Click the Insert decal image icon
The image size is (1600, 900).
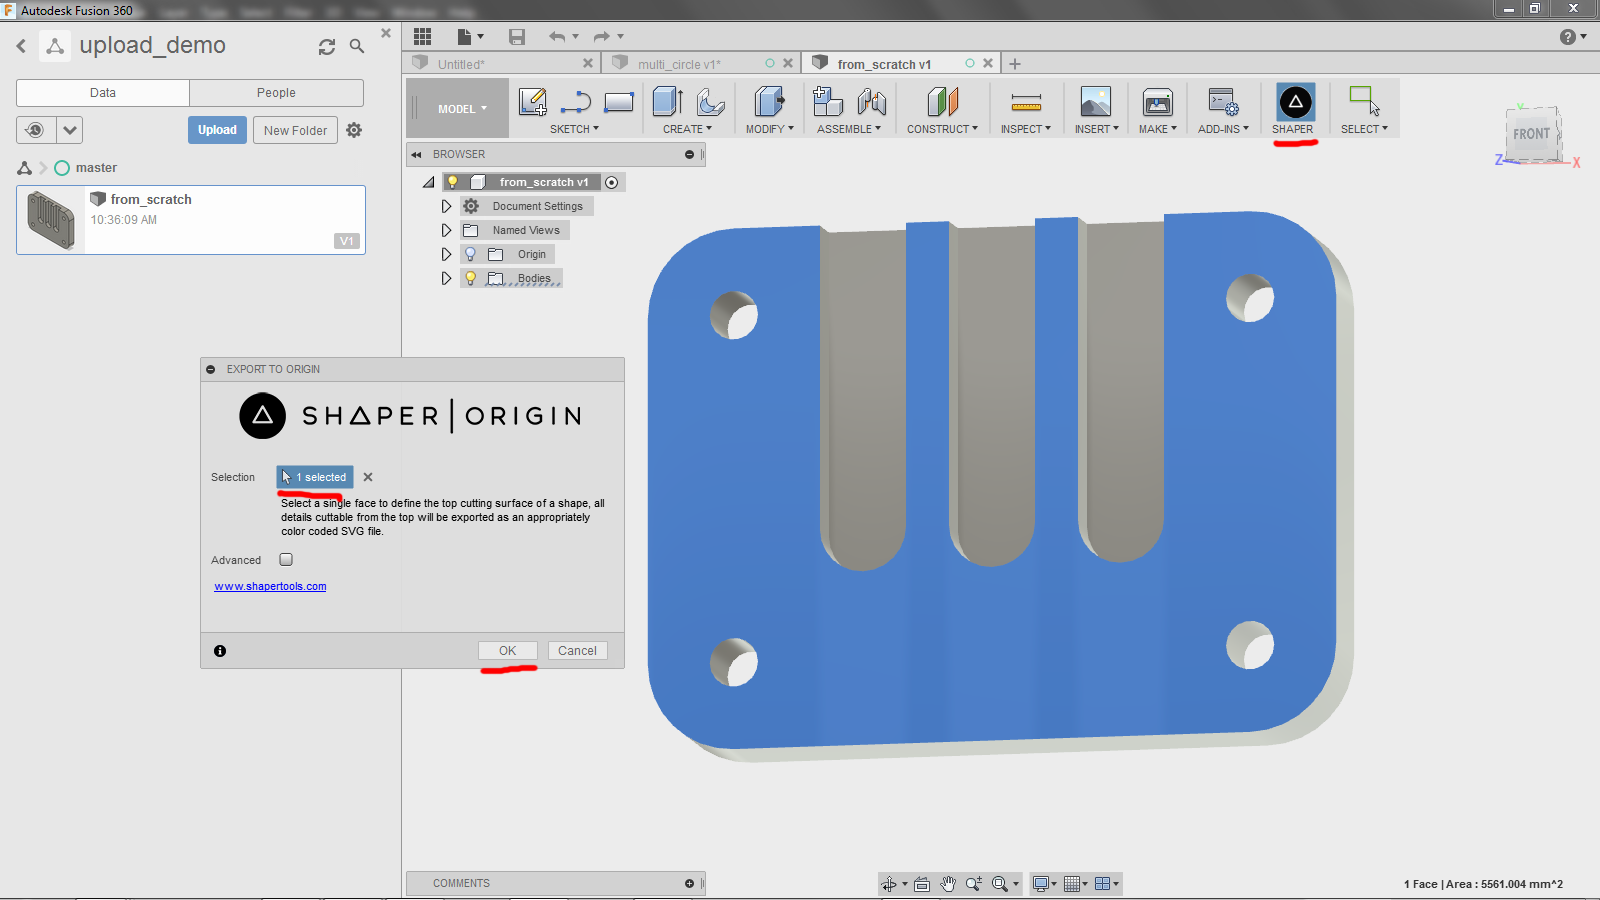[1096, 102]
